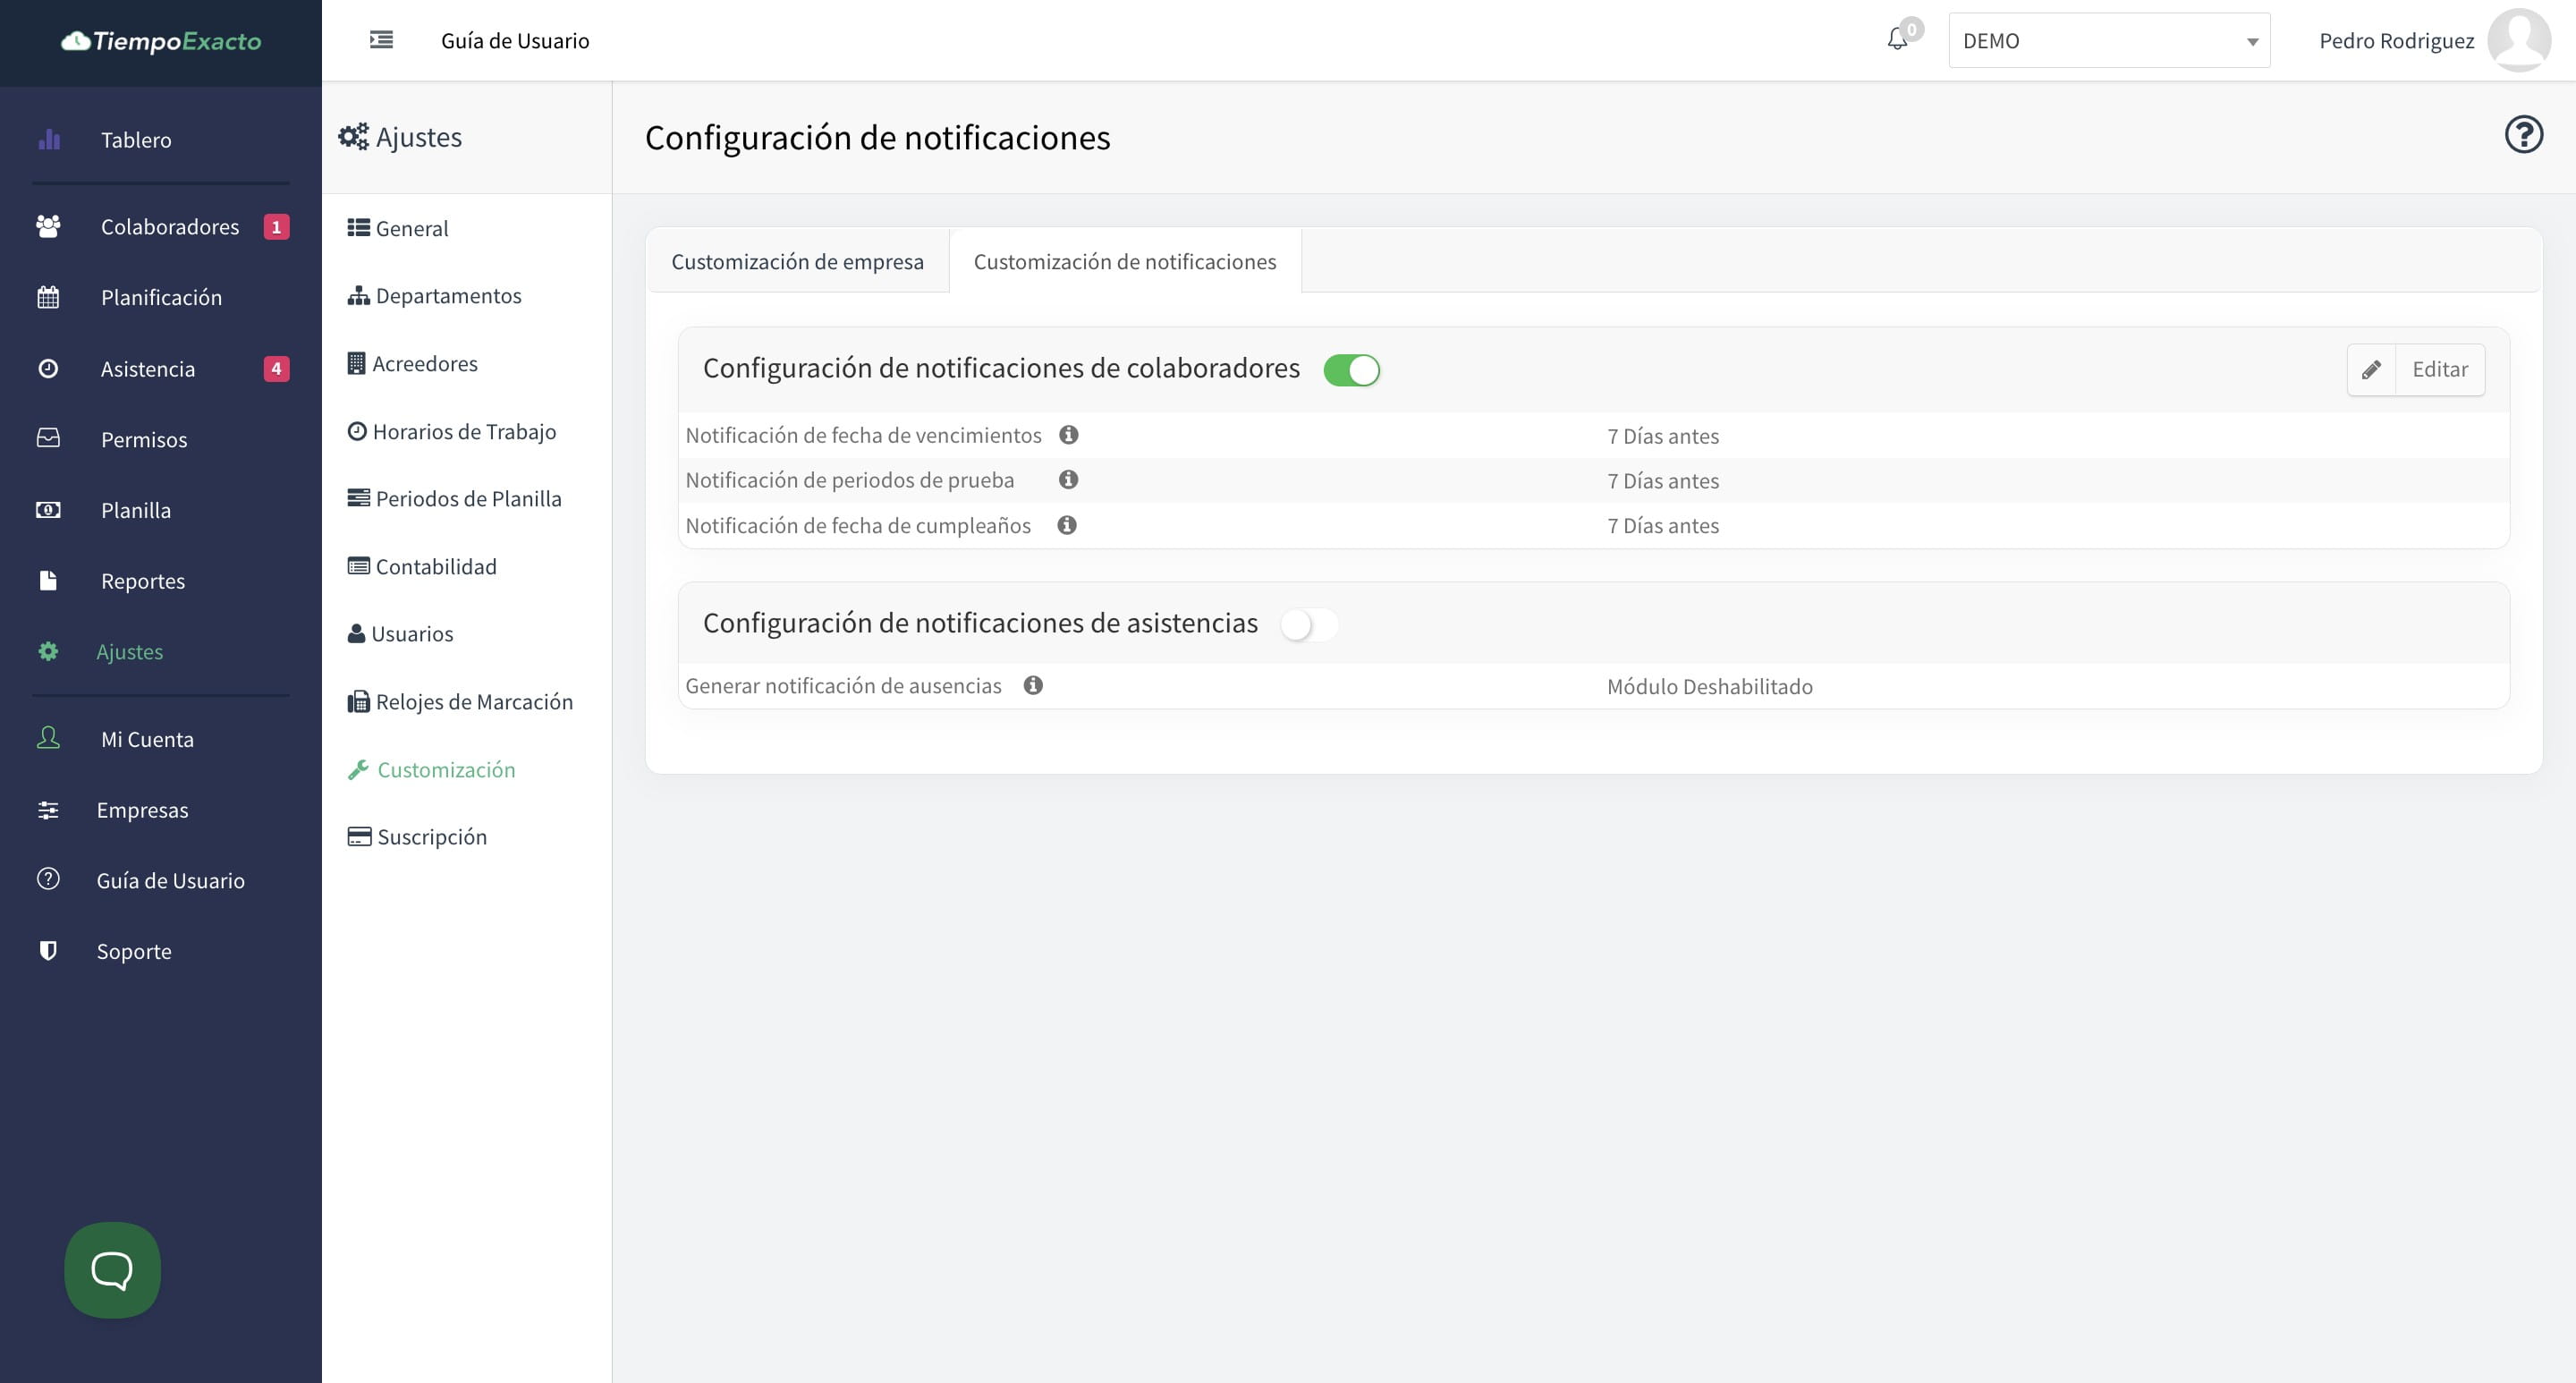2576x1383 pixels.
Task: Enable asistencias notifications toggle
Action: pos(1308,625)
